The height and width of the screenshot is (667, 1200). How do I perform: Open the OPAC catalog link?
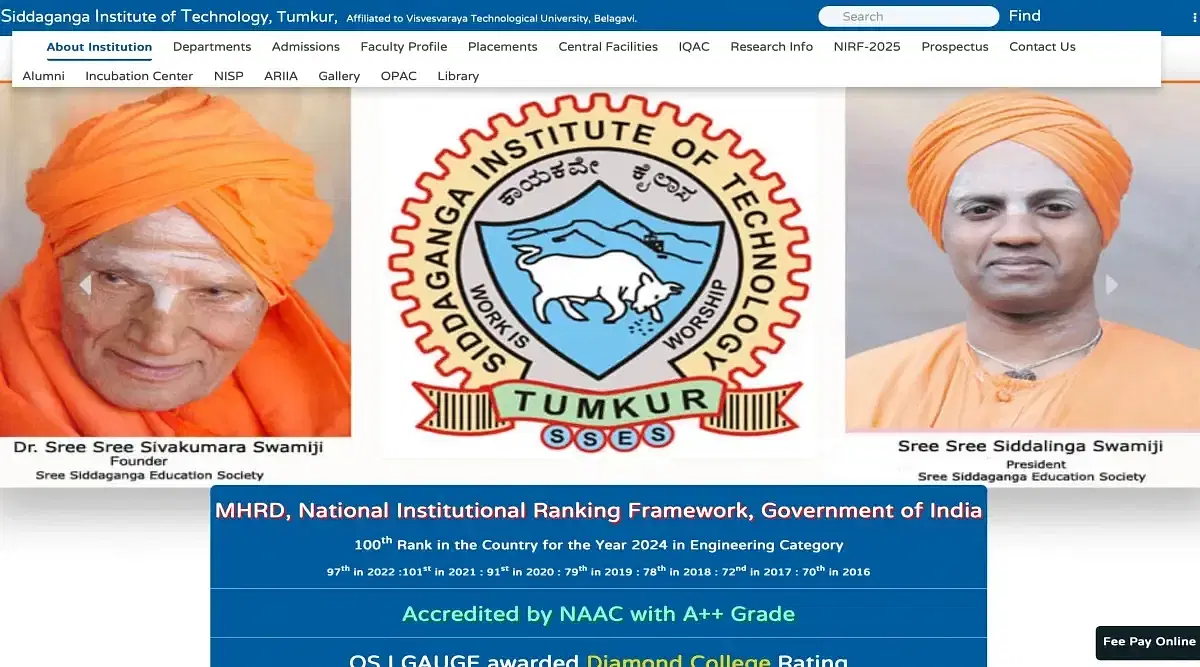click(399, 76)
